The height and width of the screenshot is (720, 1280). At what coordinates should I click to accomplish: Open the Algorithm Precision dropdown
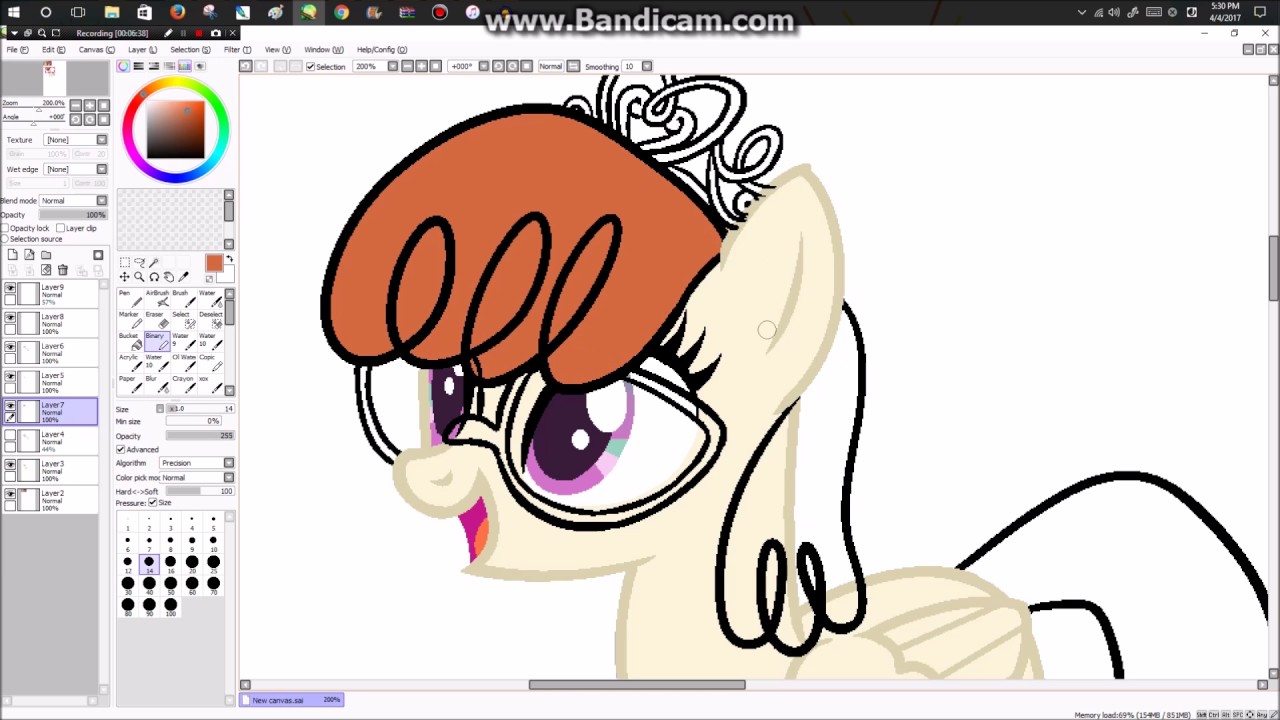click(x=196, y=463)
